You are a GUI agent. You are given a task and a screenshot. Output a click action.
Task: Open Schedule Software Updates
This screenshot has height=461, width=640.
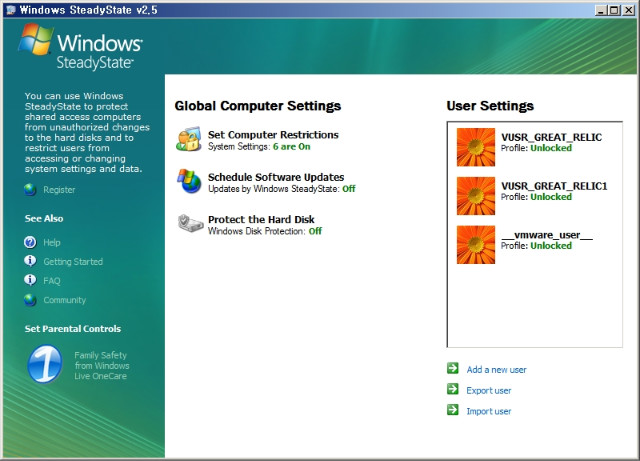(x=276, y=177)
